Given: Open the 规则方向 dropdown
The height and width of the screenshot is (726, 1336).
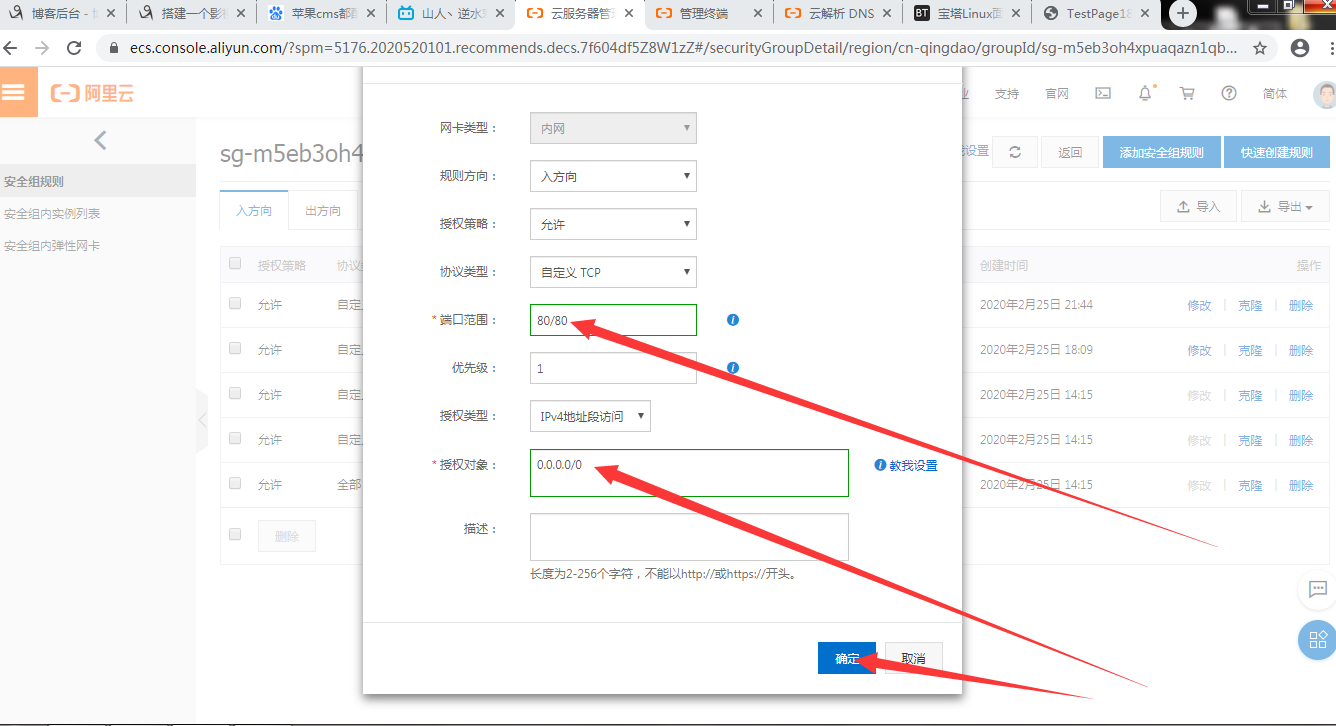Looking at the screenshot, I should point(613,176).
